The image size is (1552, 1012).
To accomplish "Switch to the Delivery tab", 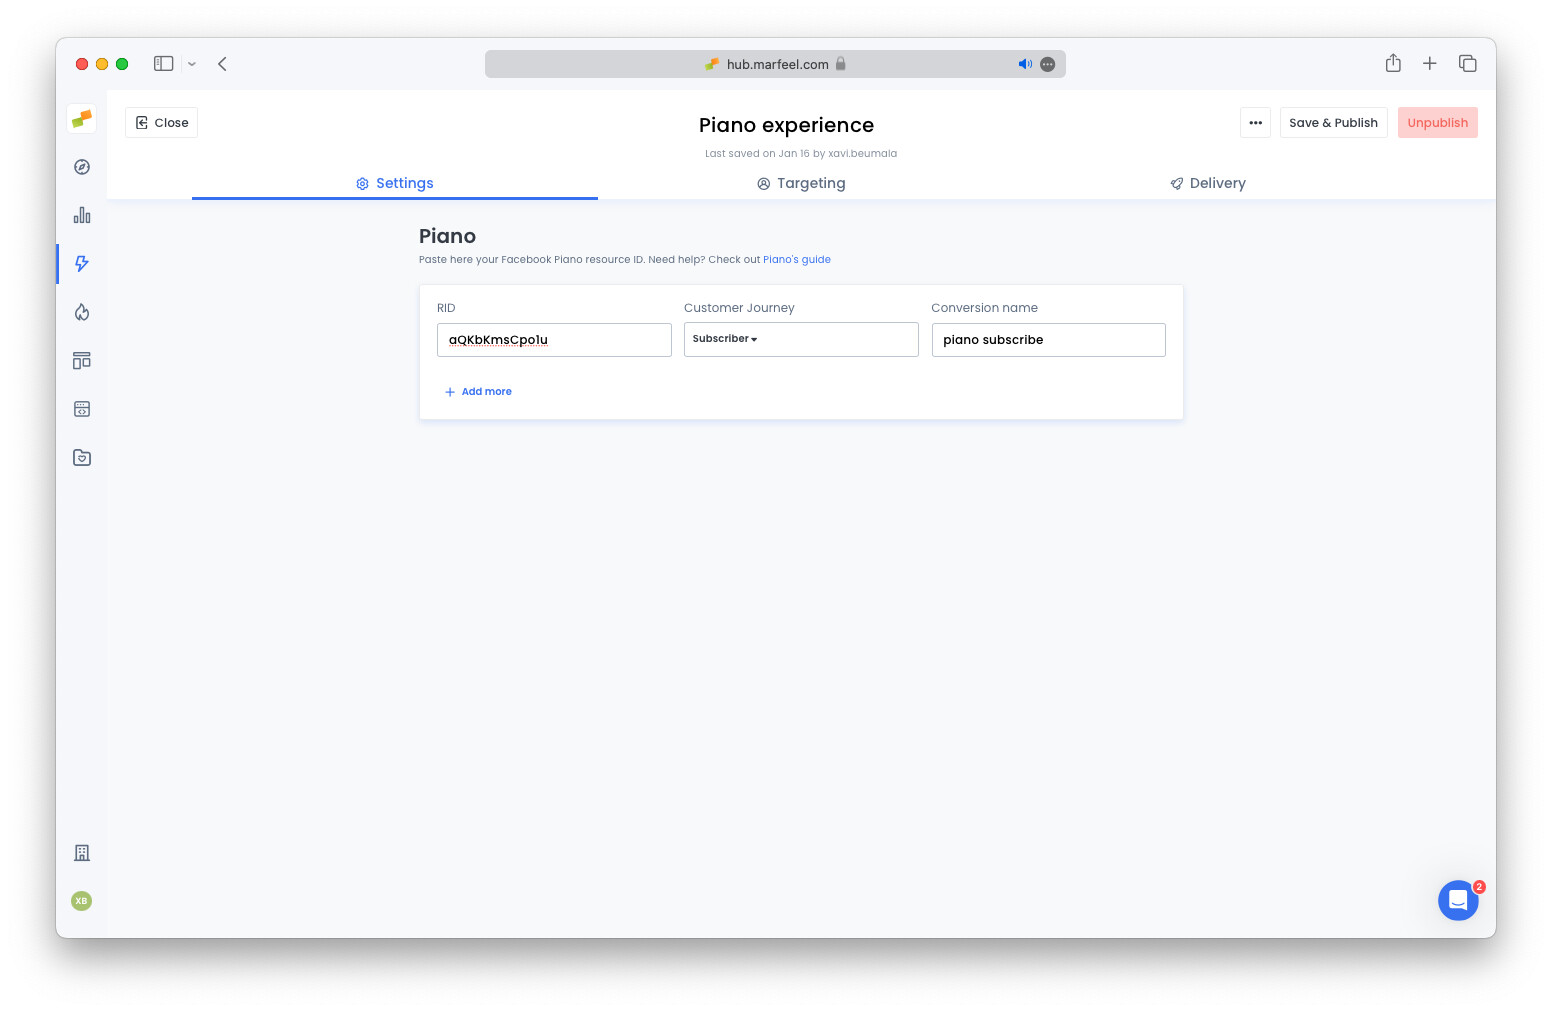I will 1207,183.
